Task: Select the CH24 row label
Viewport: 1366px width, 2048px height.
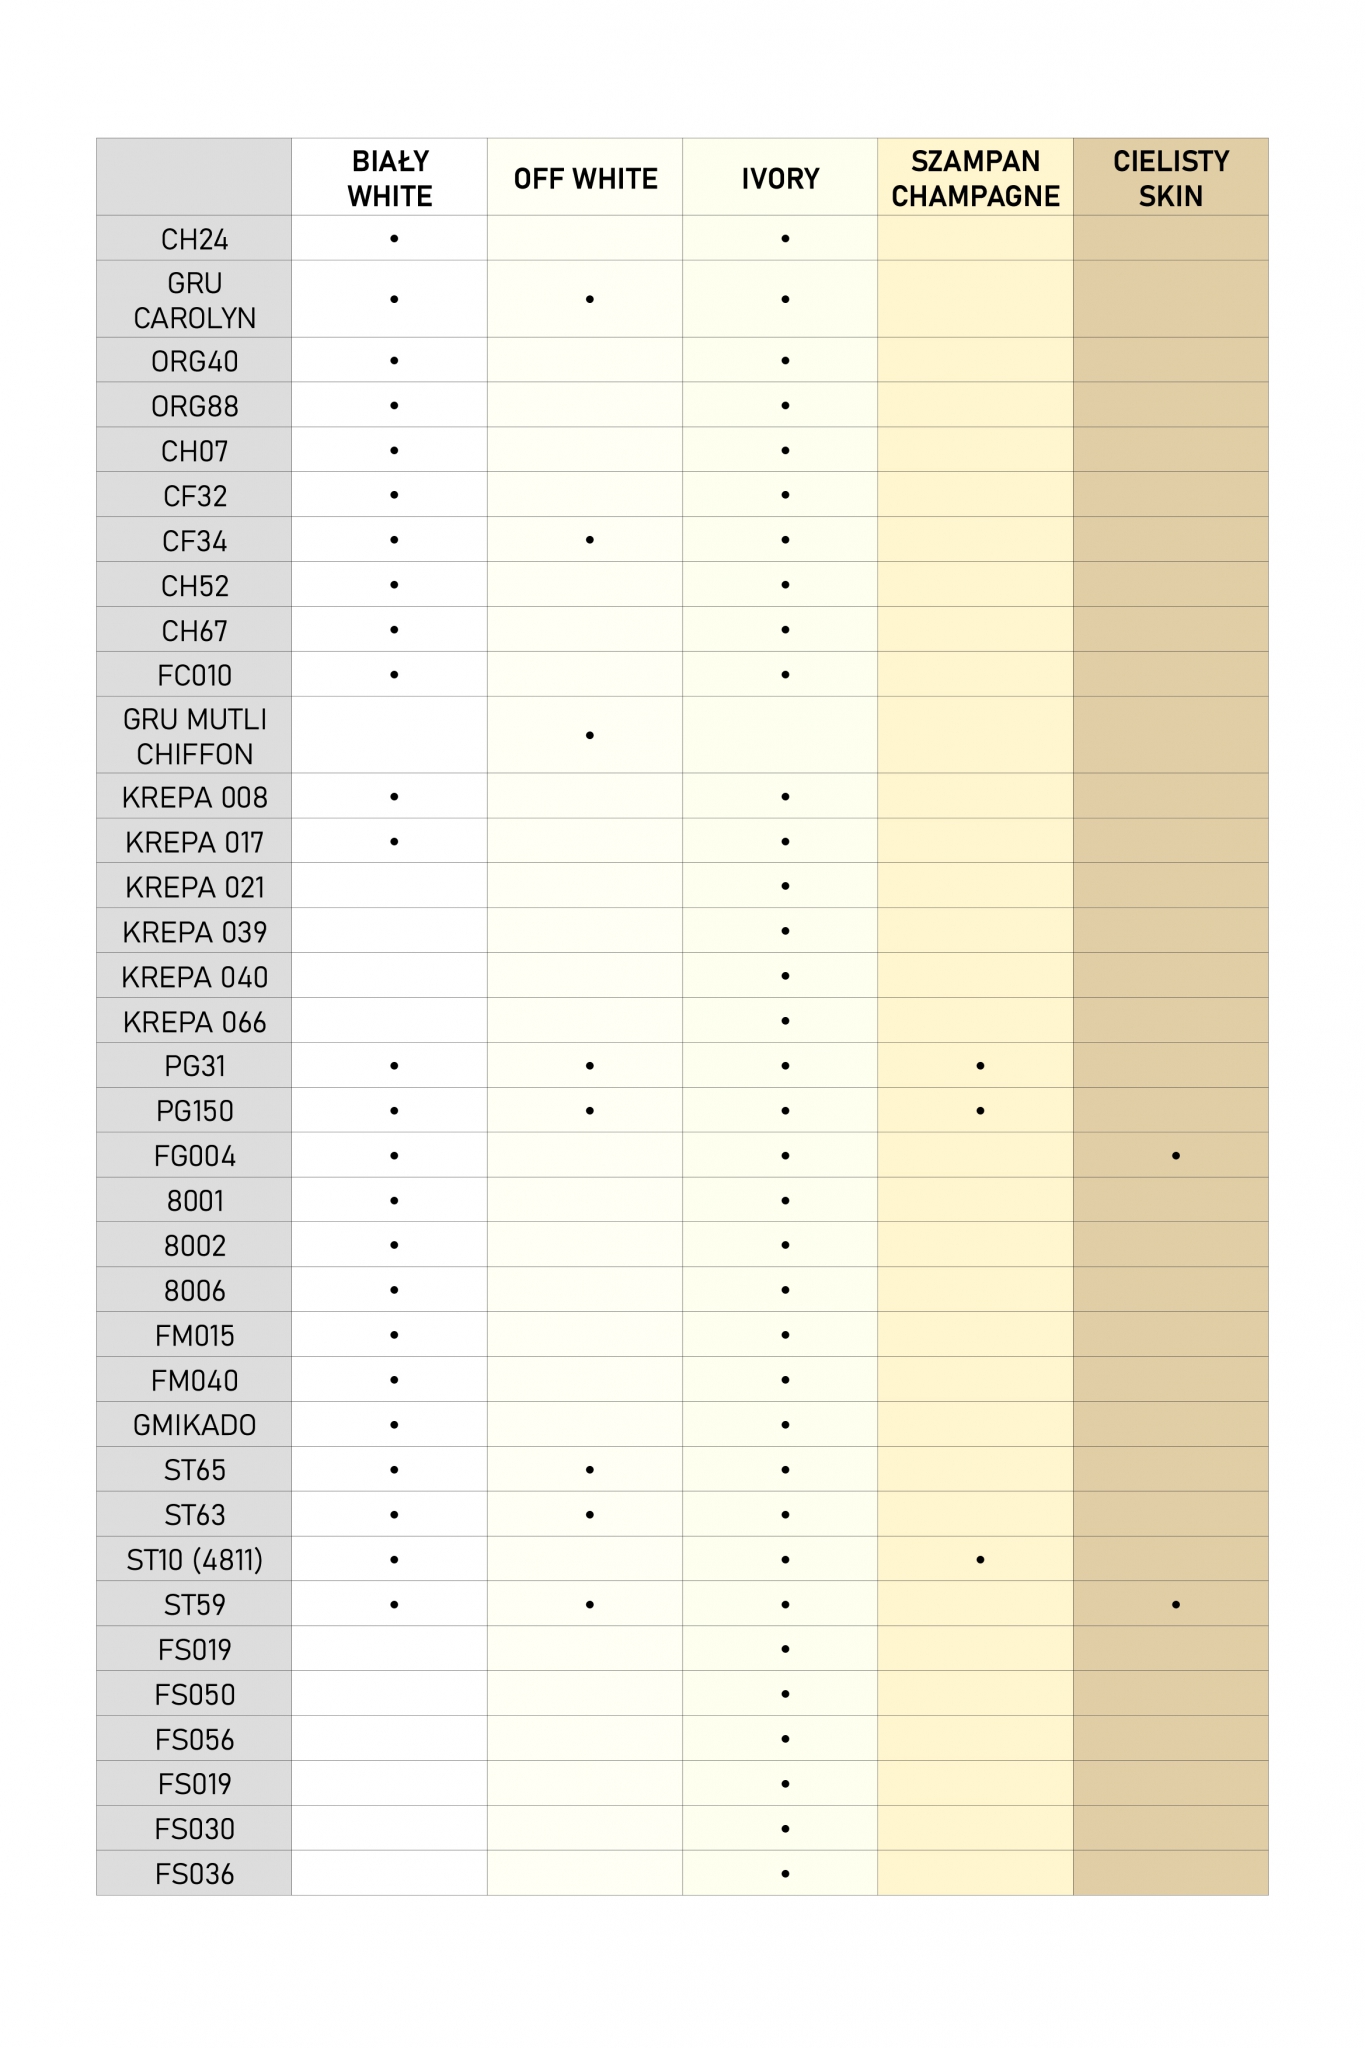Action: [x=194, y=240]
